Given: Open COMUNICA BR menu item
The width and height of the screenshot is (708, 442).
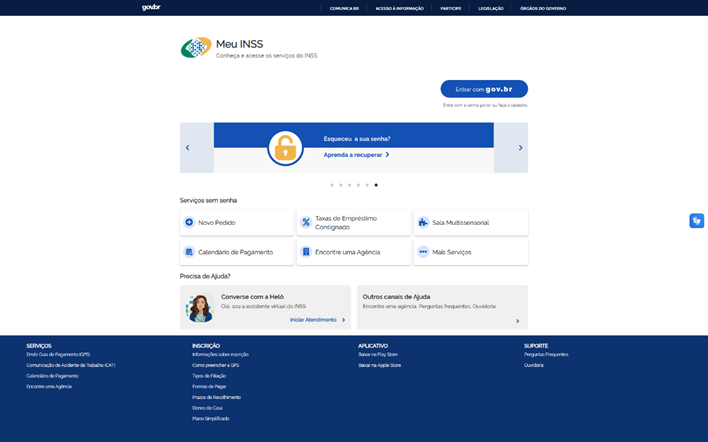Looking at the screenshot, I should pos(344,8).
